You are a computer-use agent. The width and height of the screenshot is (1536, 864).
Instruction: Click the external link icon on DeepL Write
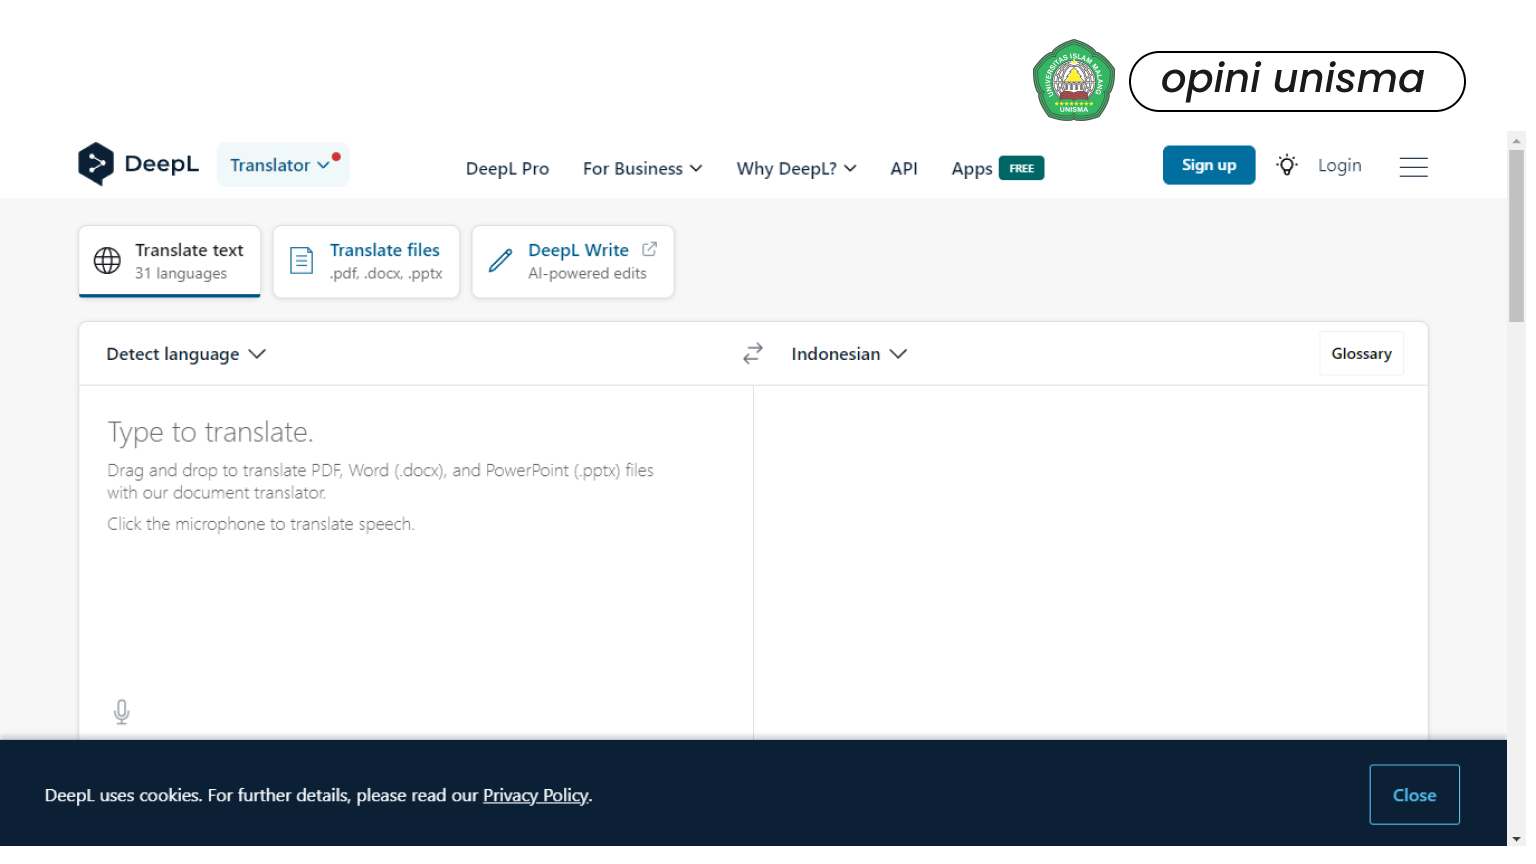649,249
